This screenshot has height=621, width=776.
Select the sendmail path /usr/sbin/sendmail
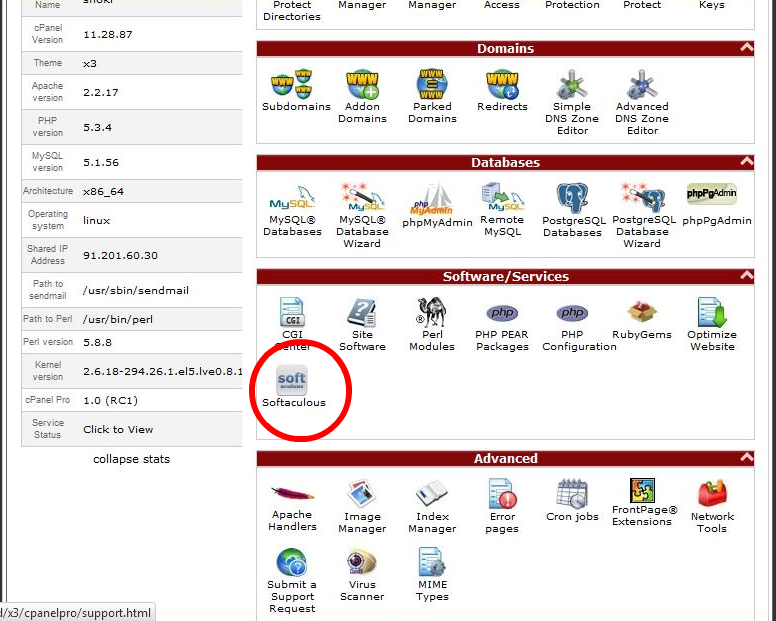(x=136, y=290)
